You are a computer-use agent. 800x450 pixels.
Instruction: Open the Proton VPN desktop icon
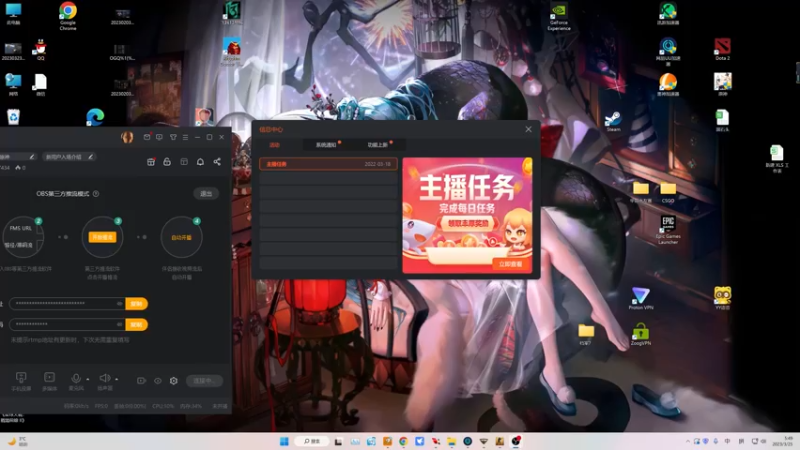coord(641,299)
